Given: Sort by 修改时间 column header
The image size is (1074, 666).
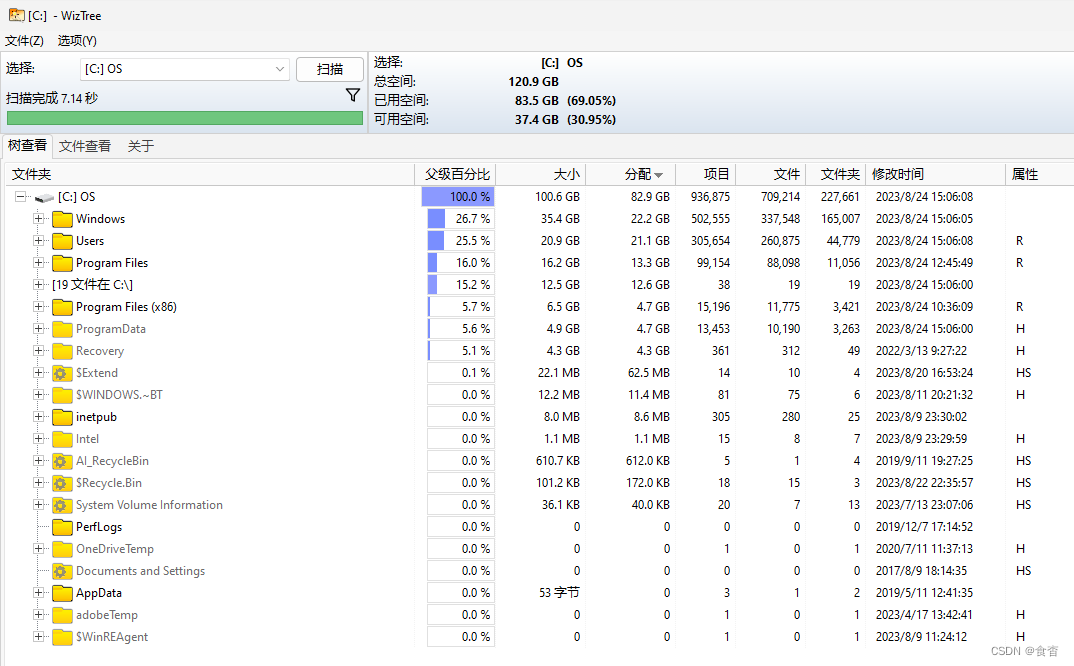Looking at the screenshot, I should [x=936, y=174].
